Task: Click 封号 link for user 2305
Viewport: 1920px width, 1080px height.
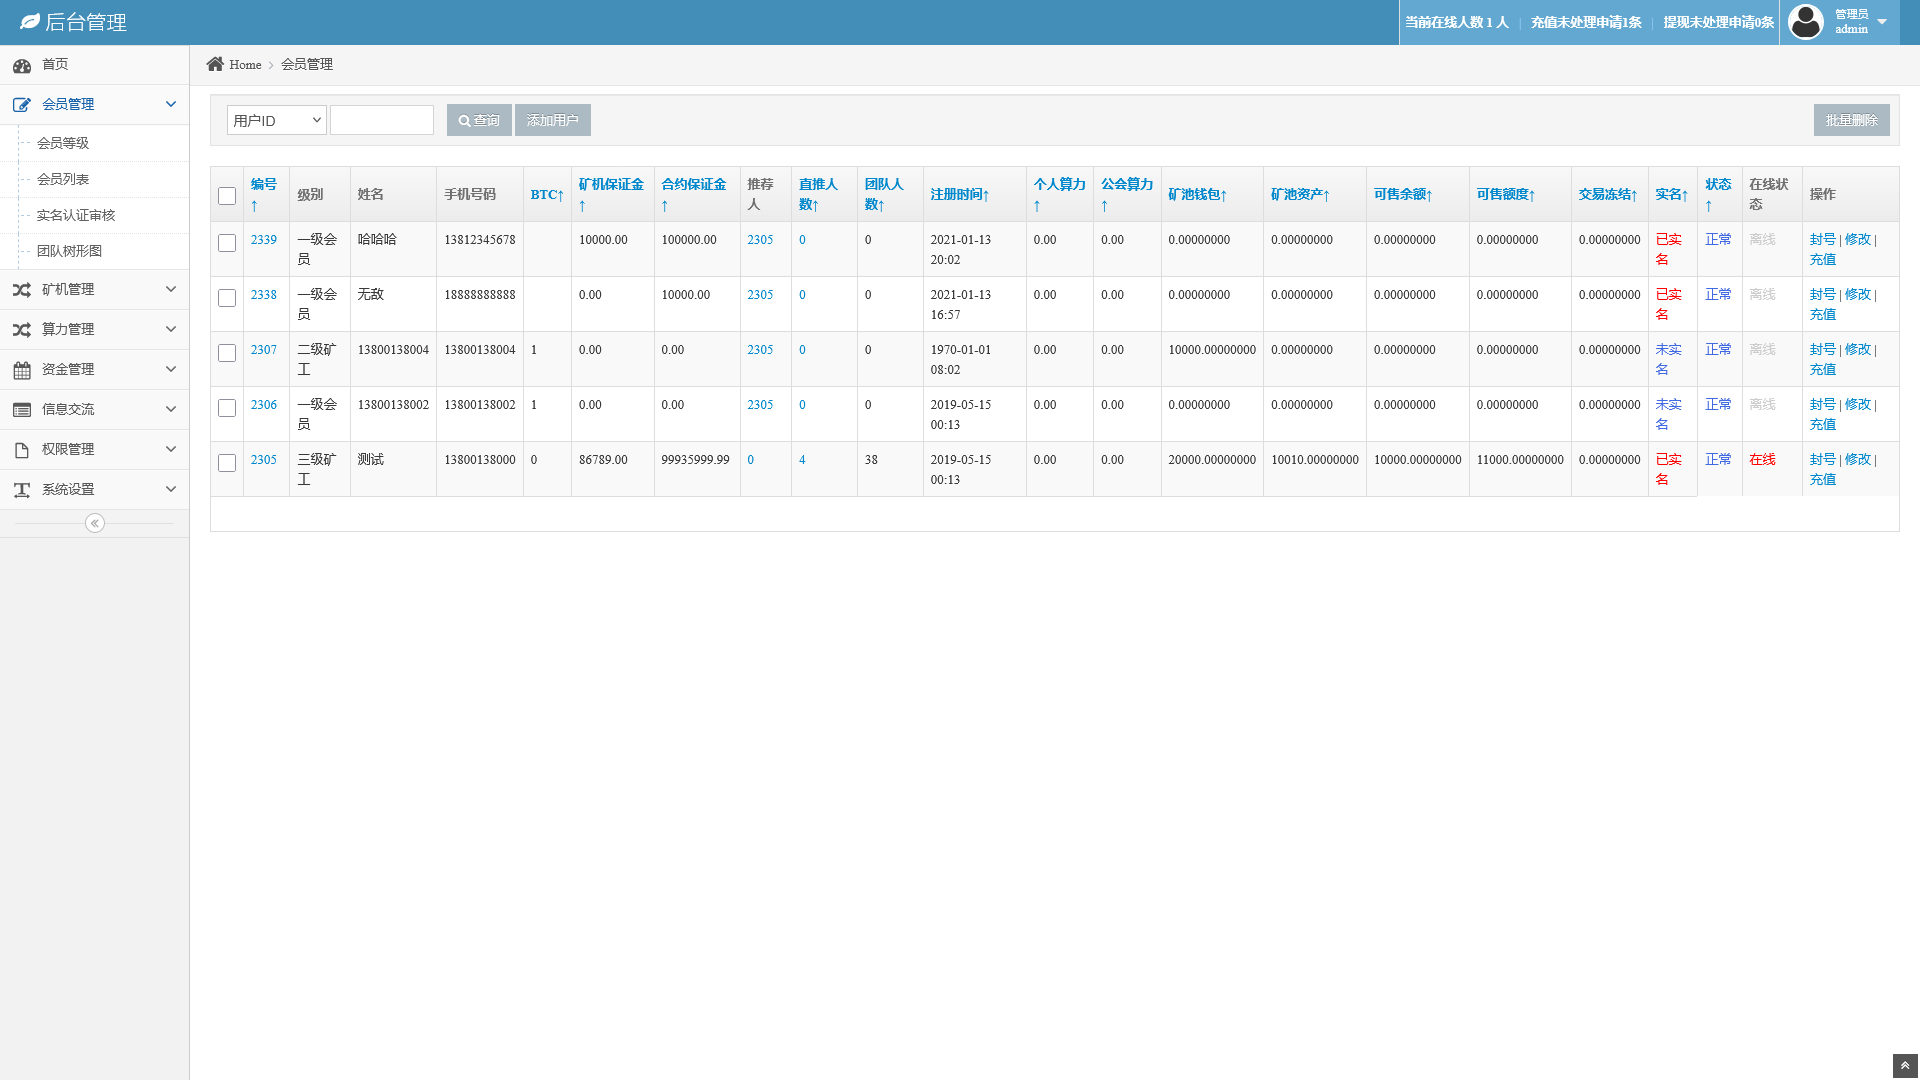Action: click(x=1823, y=459)
